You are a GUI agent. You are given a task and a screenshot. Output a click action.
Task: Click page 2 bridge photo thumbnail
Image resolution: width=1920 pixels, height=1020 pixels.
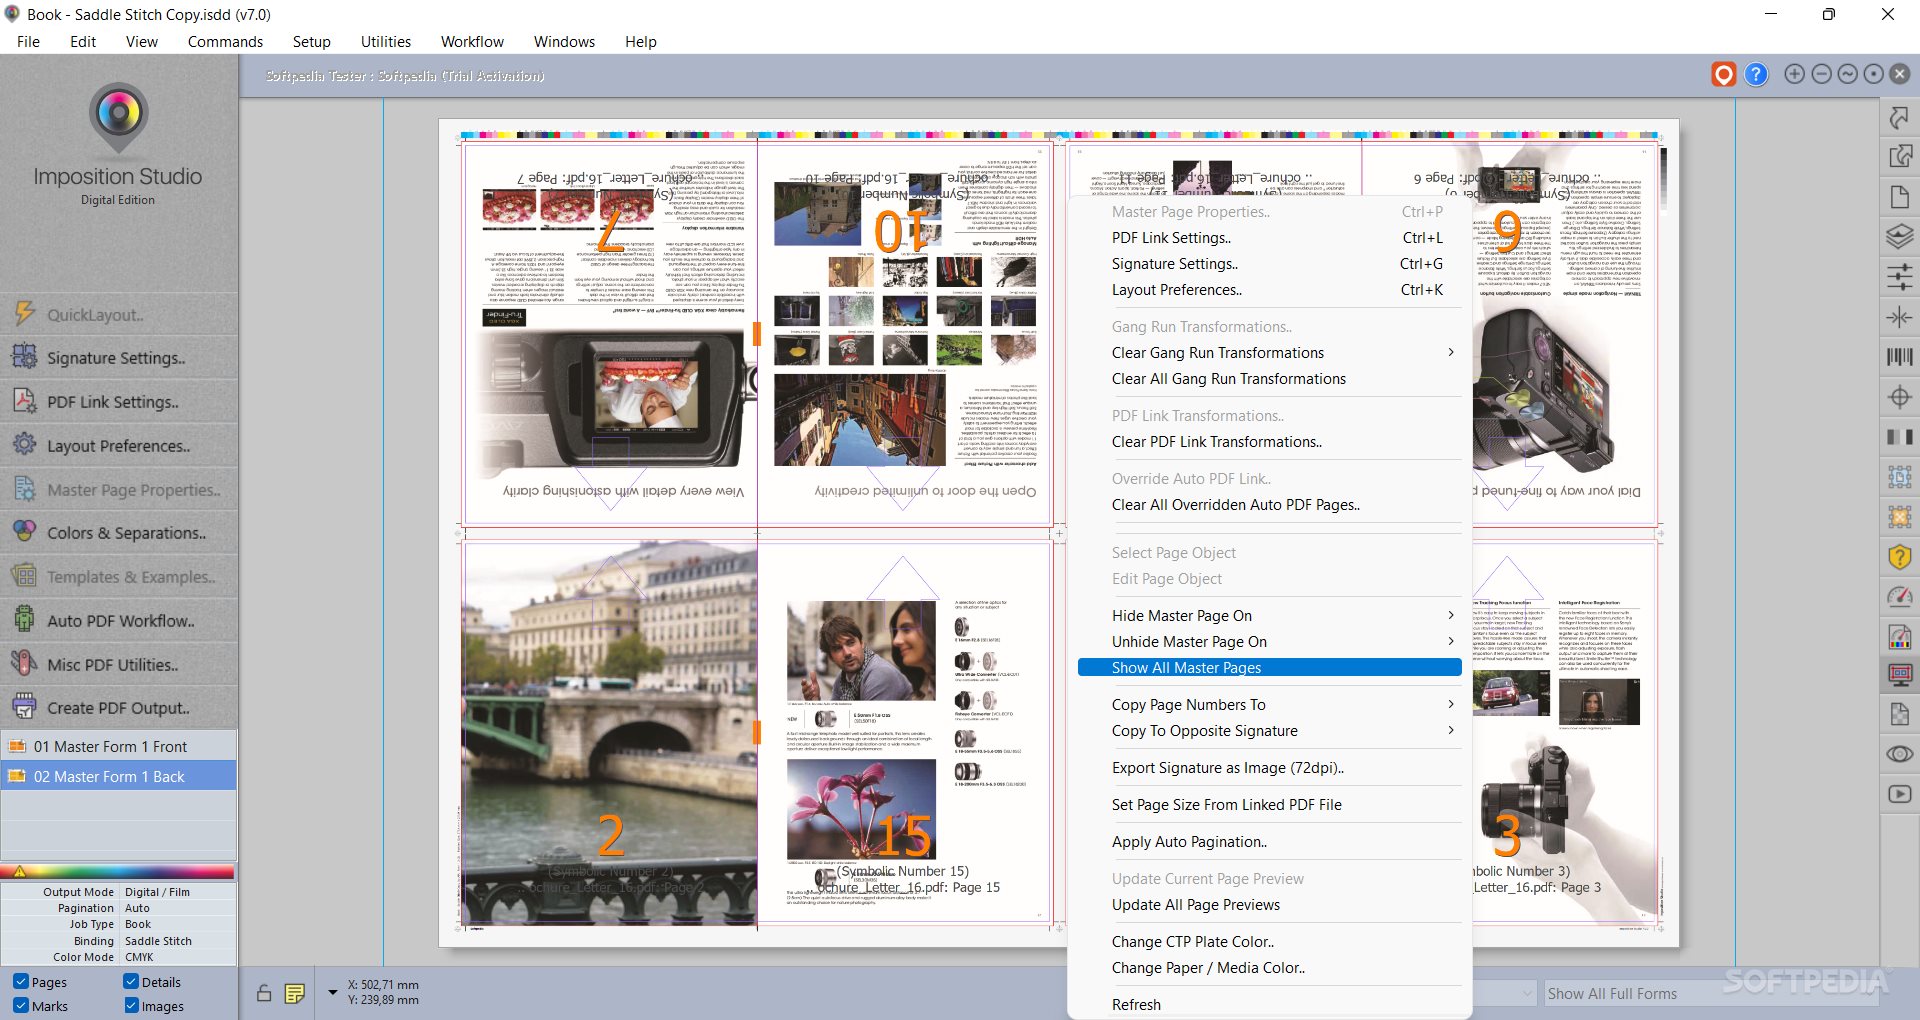point(610,733)
